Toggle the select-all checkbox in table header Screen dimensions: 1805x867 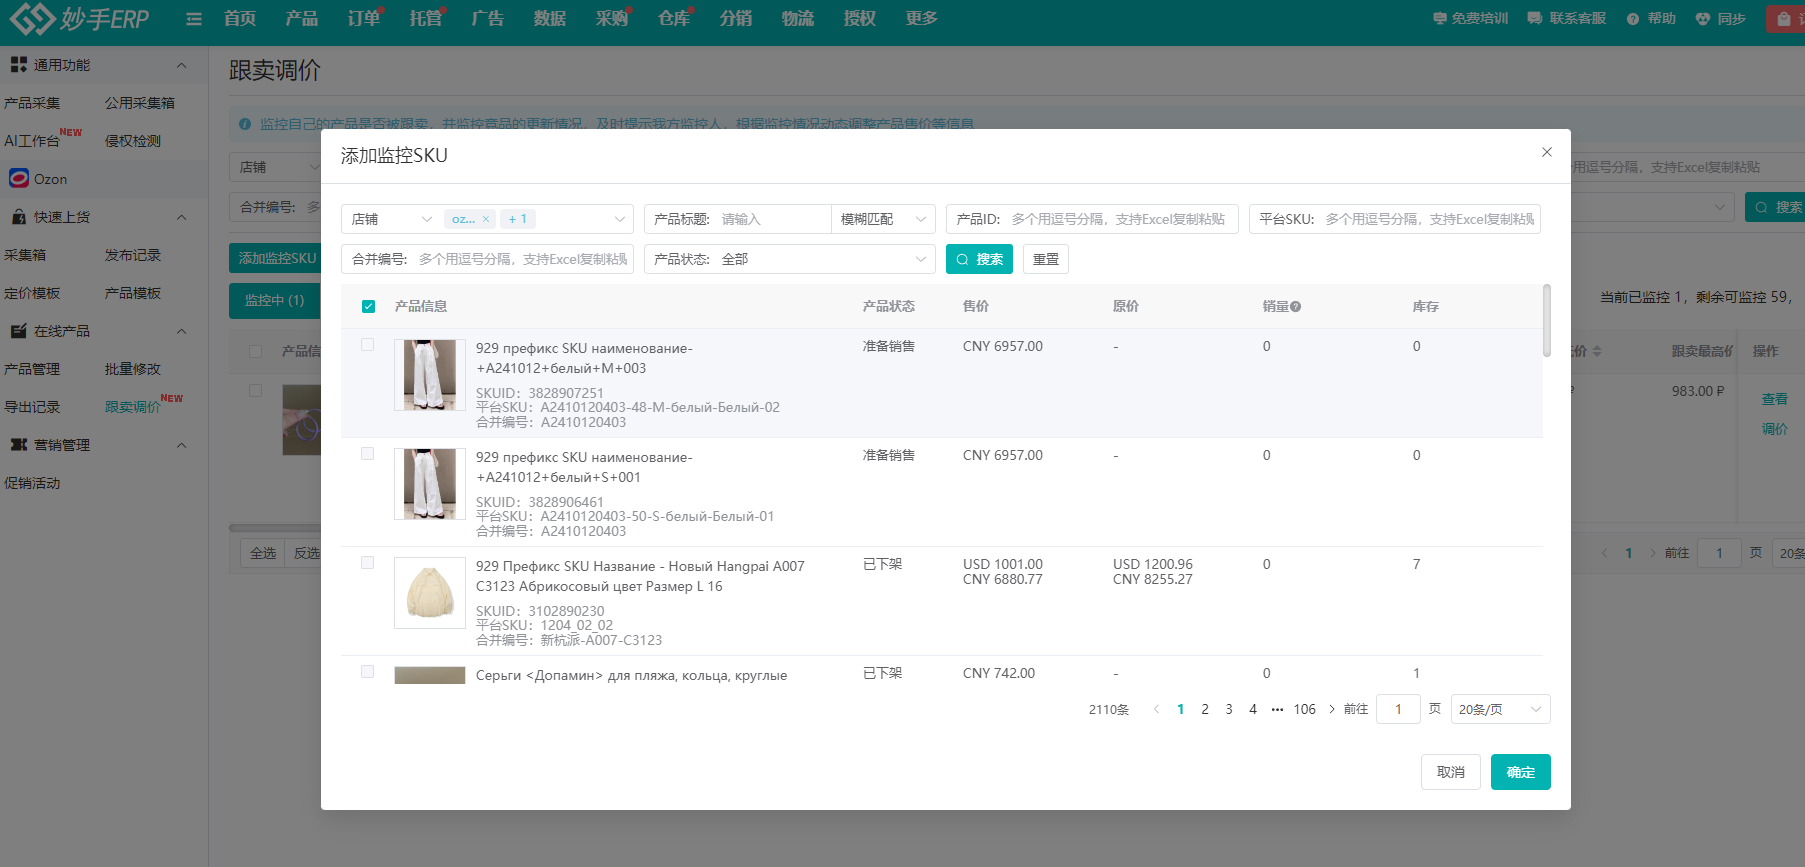coord(368,307)
